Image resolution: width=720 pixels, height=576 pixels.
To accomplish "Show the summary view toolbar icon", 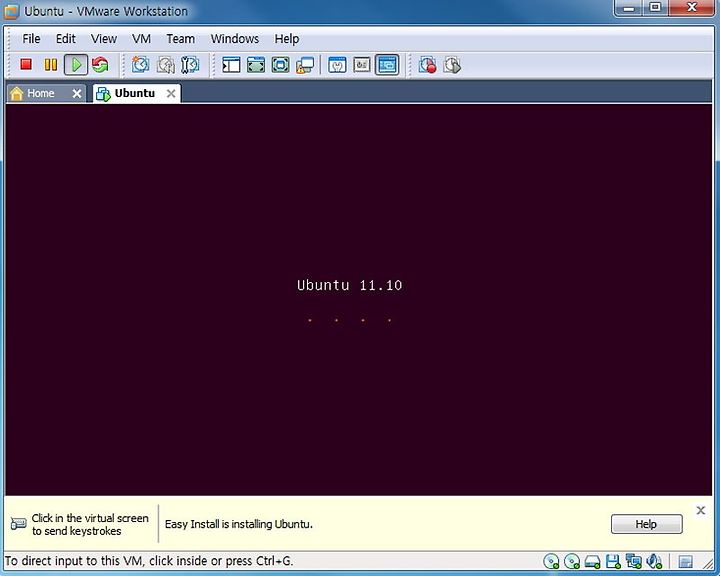I will pyautogui.click(x=338, y=65).
